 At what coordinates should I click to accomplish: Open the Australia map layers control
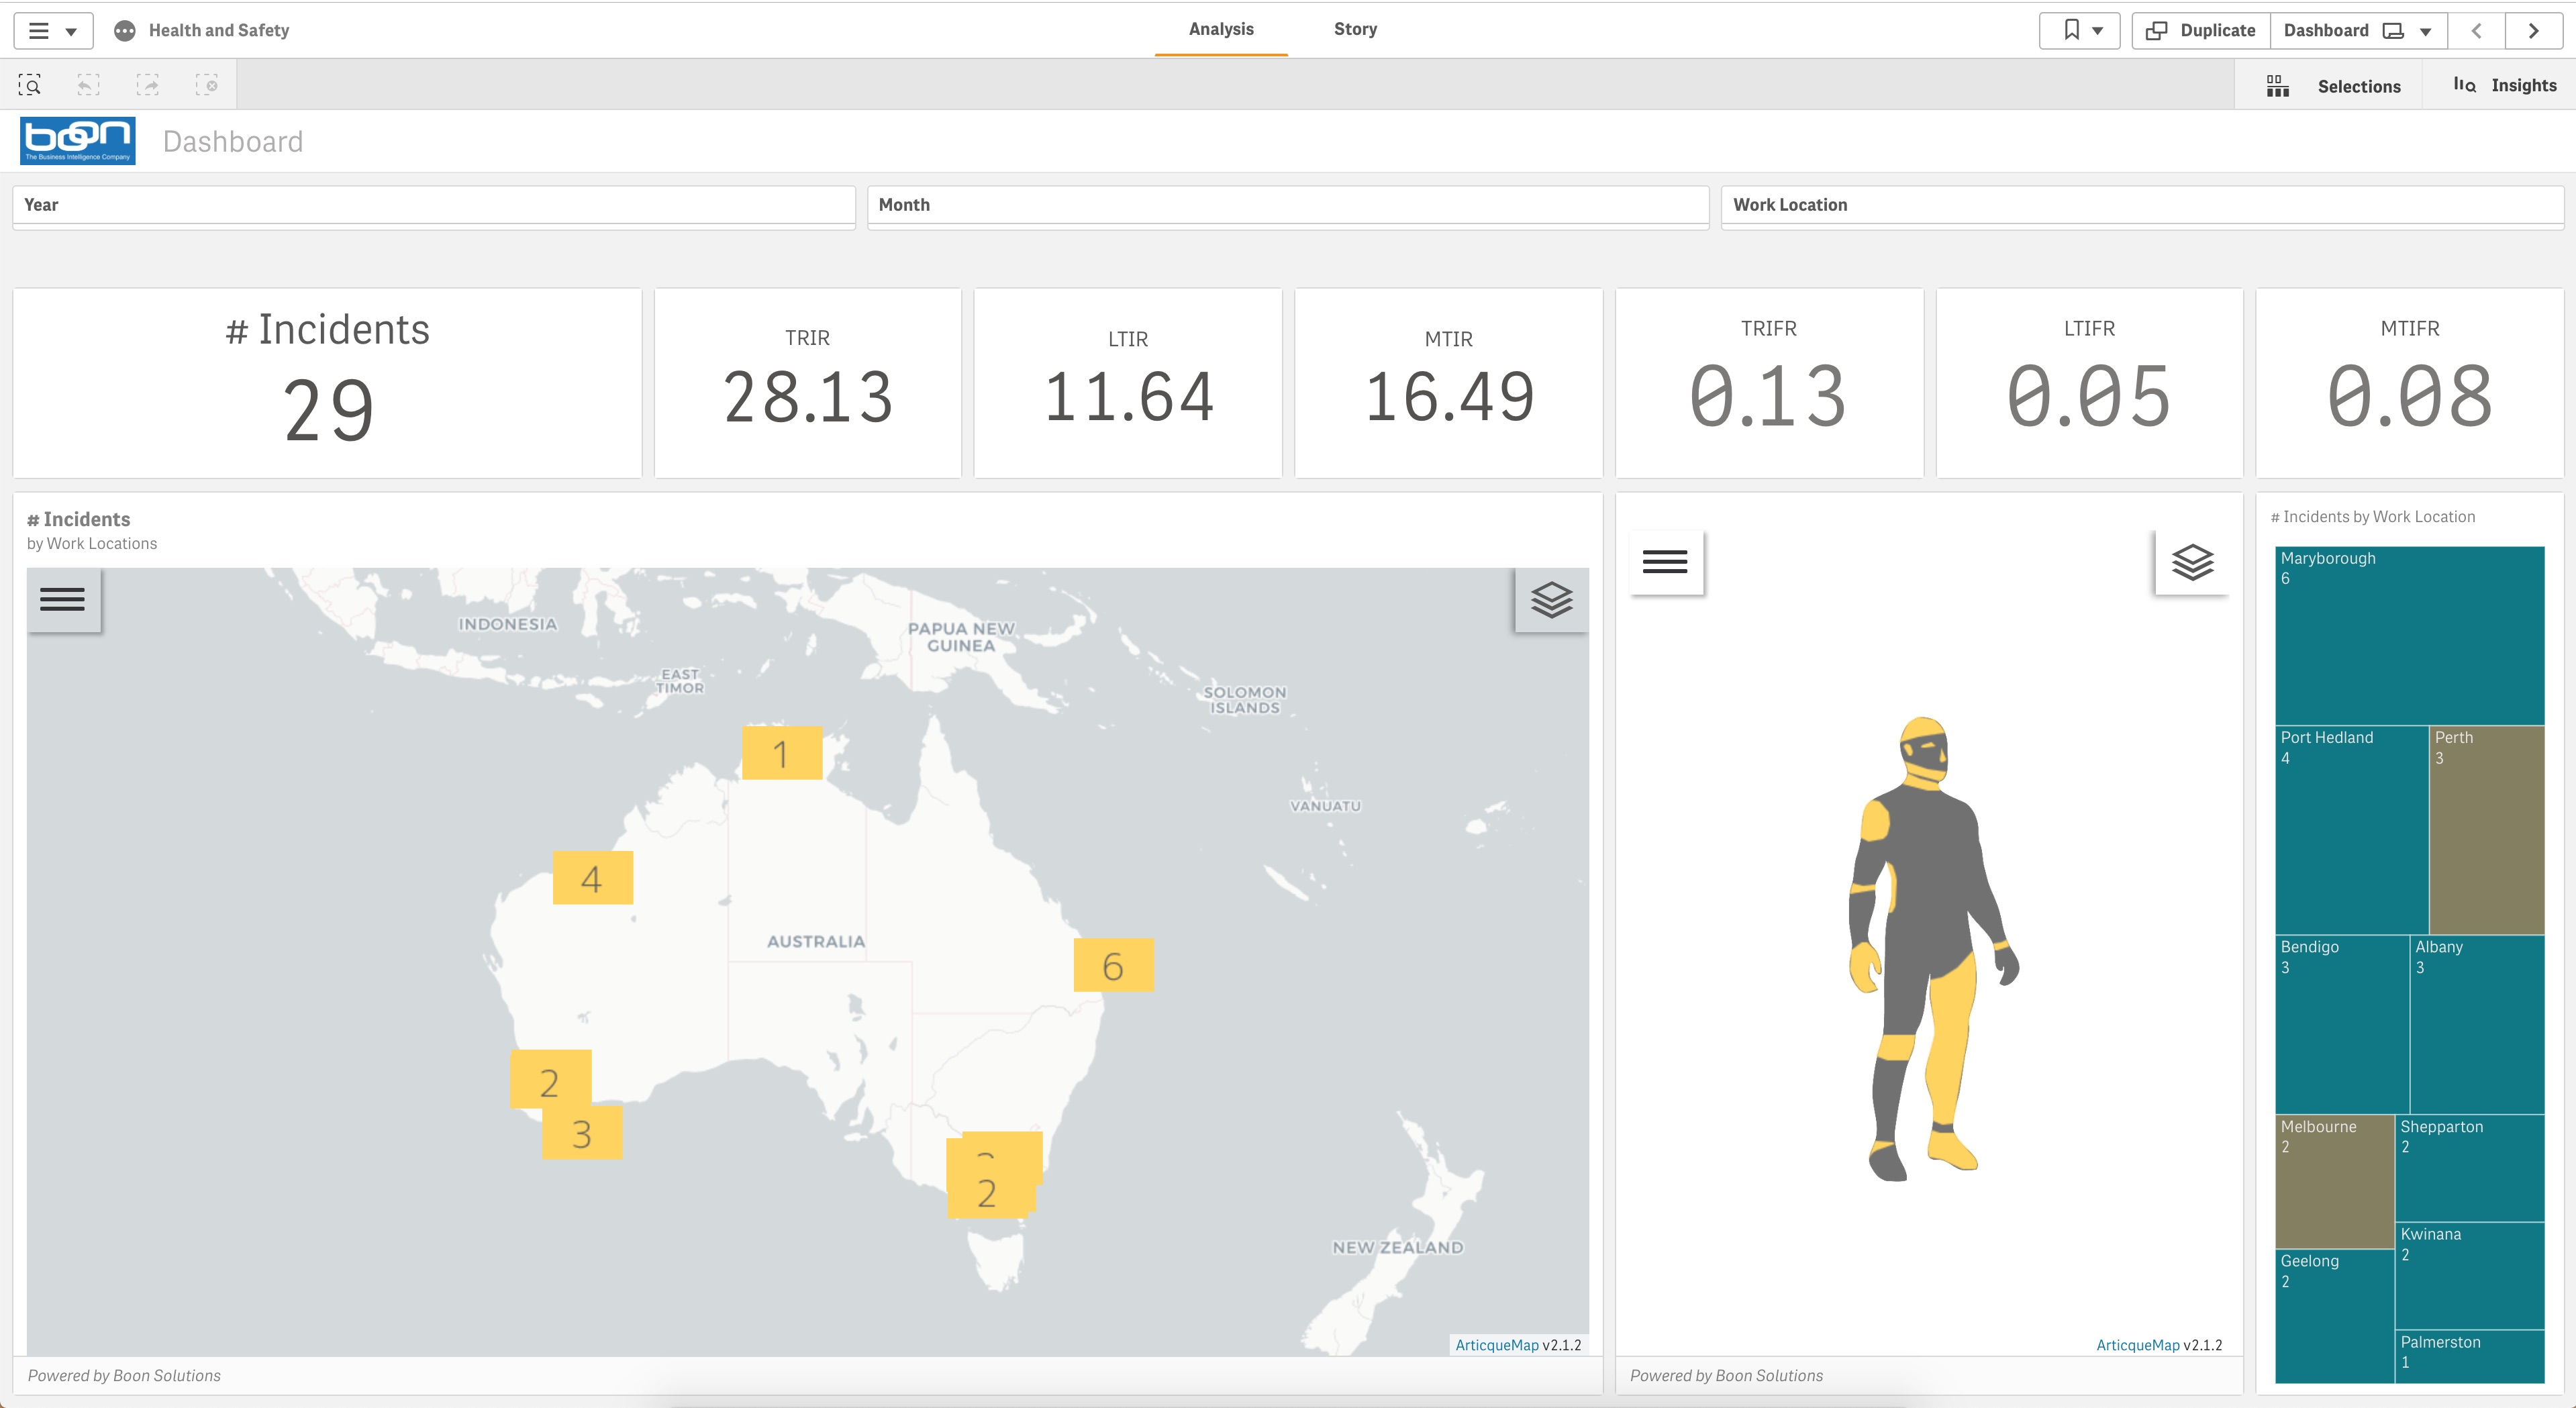1551,599
